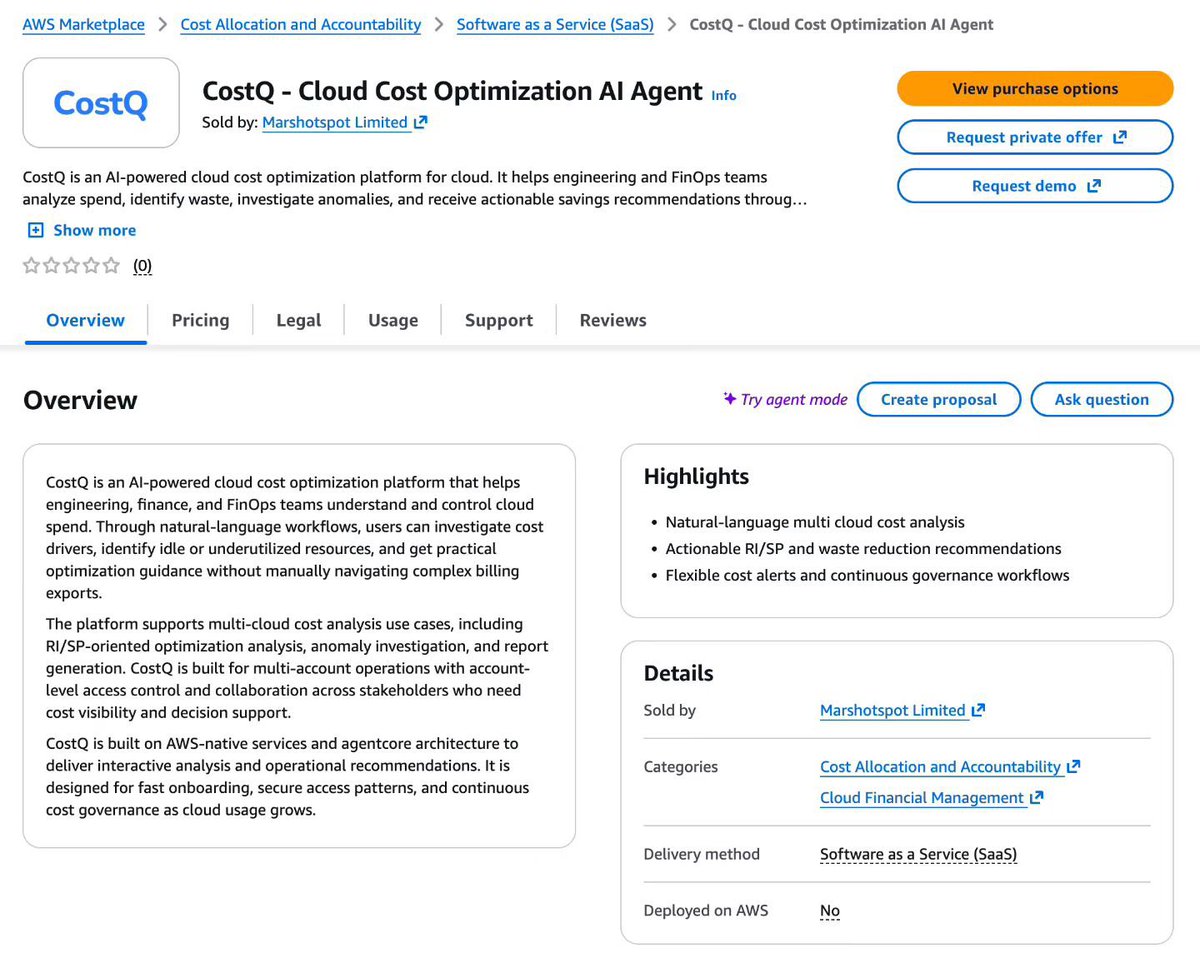
Task: Click the breadcrumb text 'CostQ - Cloud Cost Optimization AI Agent'
Action: (842, 24)
